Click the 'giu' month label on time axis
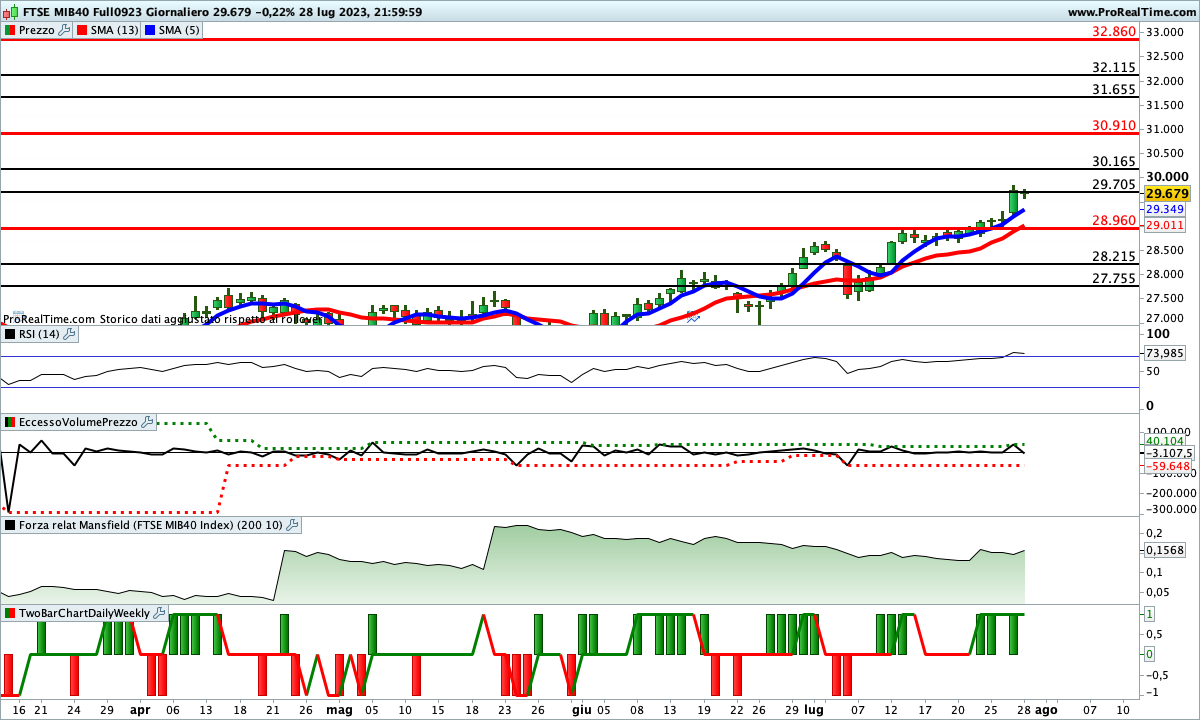The width and height of the screenshot is (1200, 720). point(580,709)
